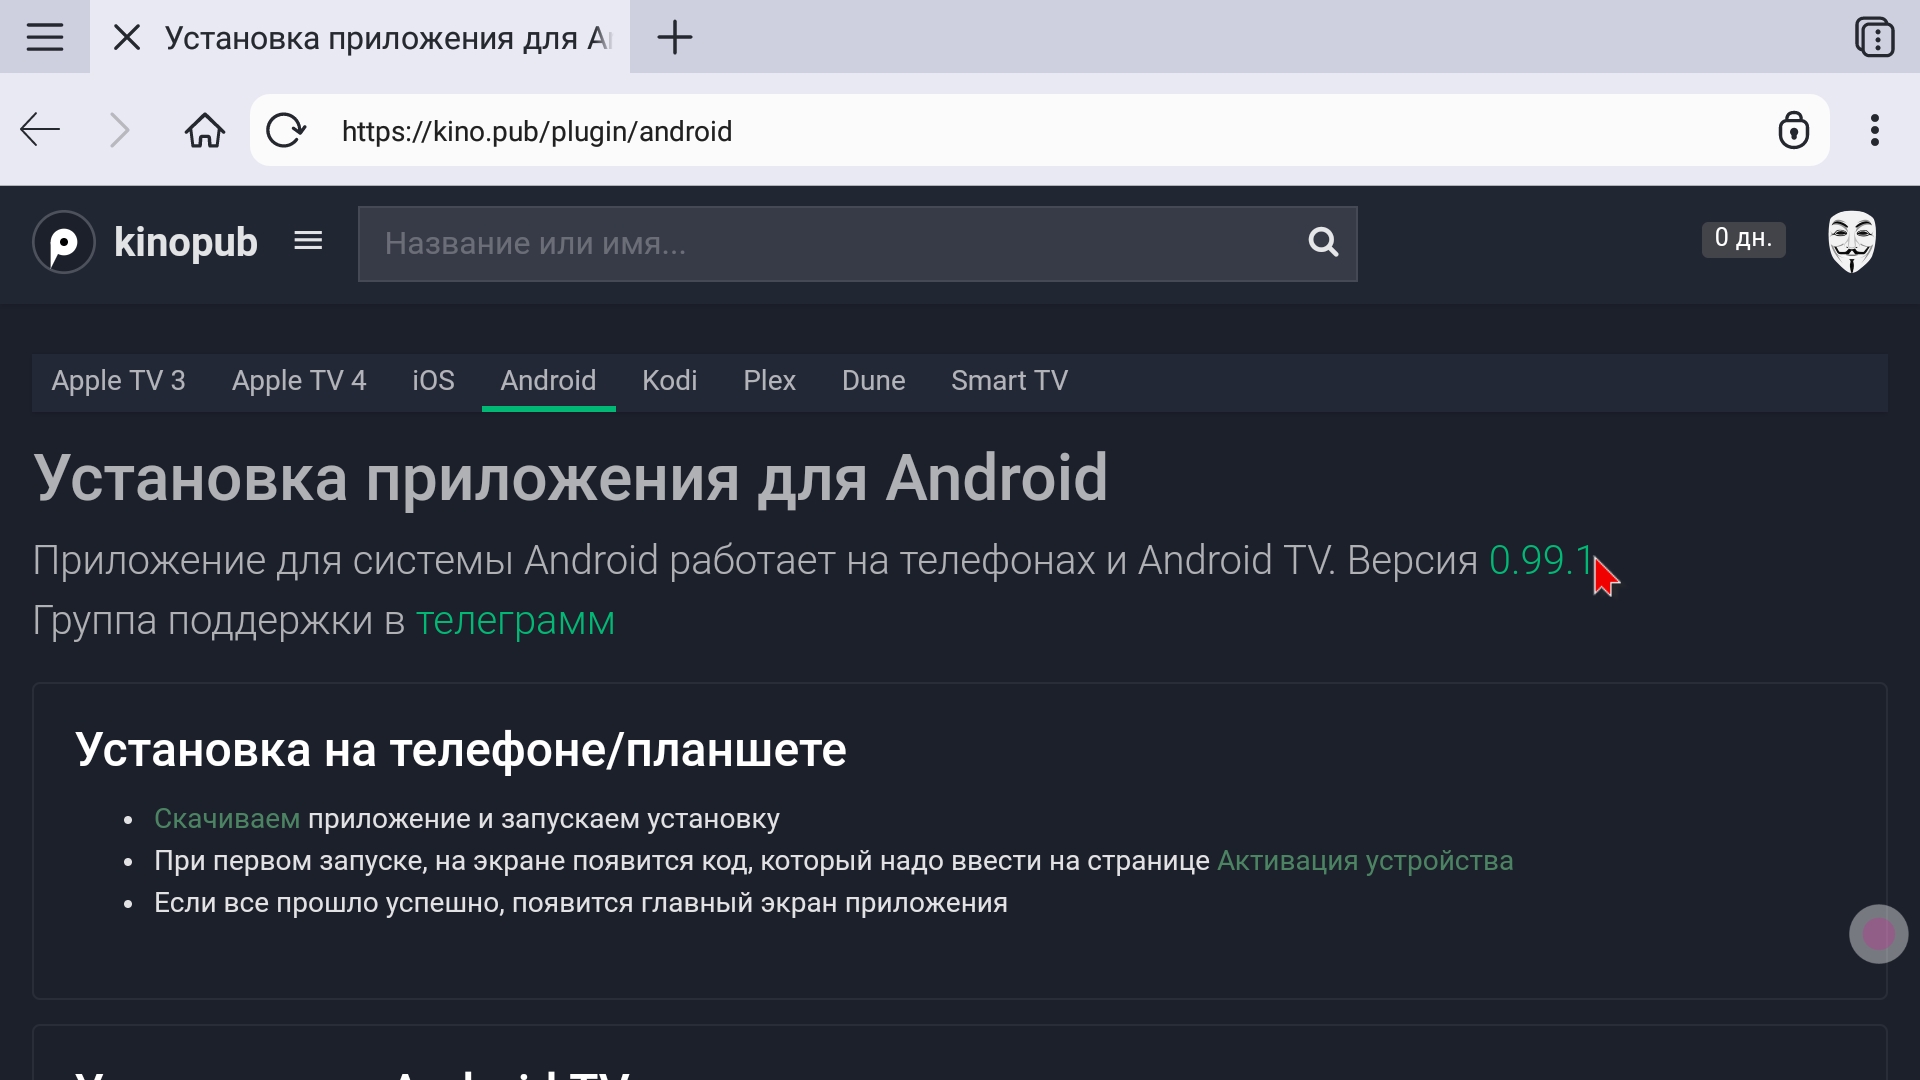This screenshot has height=1080, width=1920.
Task: Open the user profile avatar
Action: tap(1852, 241)
